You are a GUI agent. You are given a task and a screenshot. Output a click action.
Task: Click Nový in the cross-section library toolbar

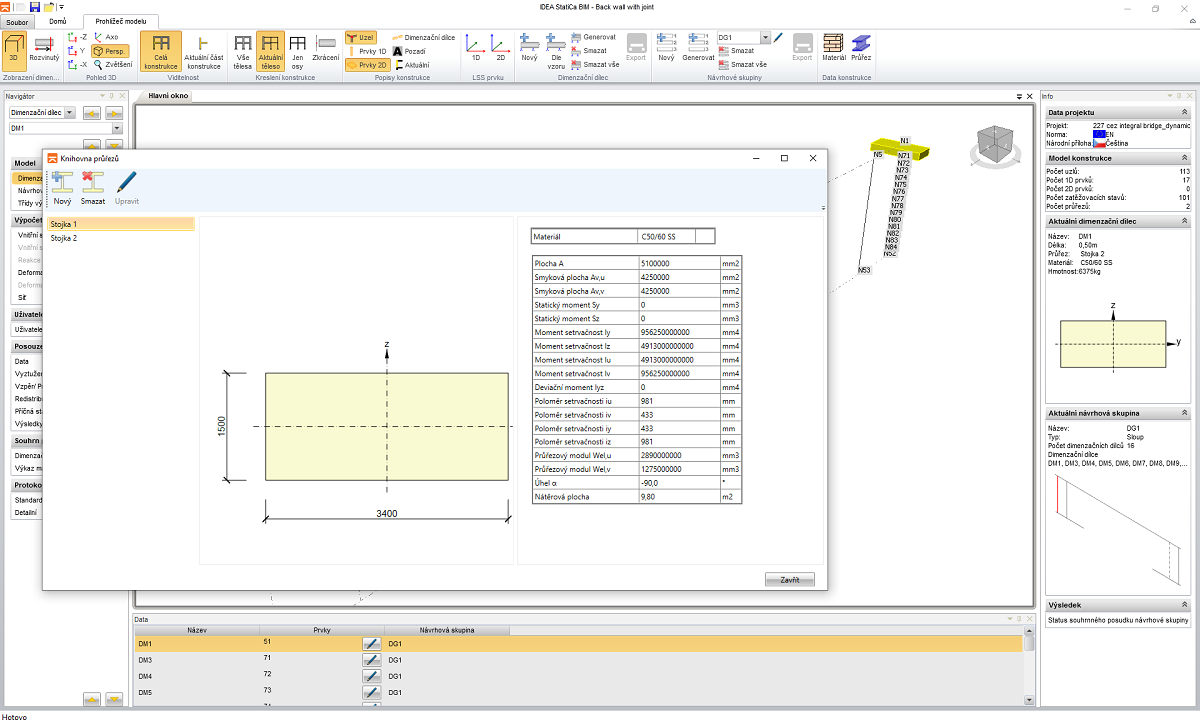tap(62, 187)
